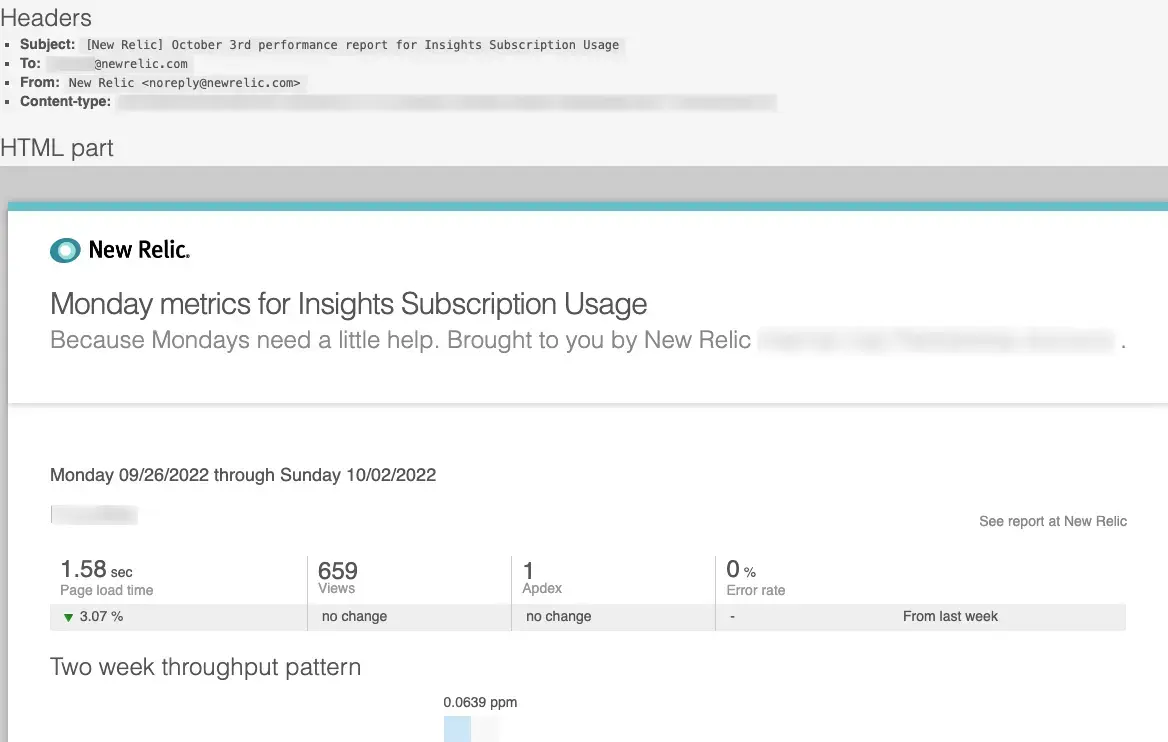
Task: Click the blue throughput bar in the chart
Action: 457,729
